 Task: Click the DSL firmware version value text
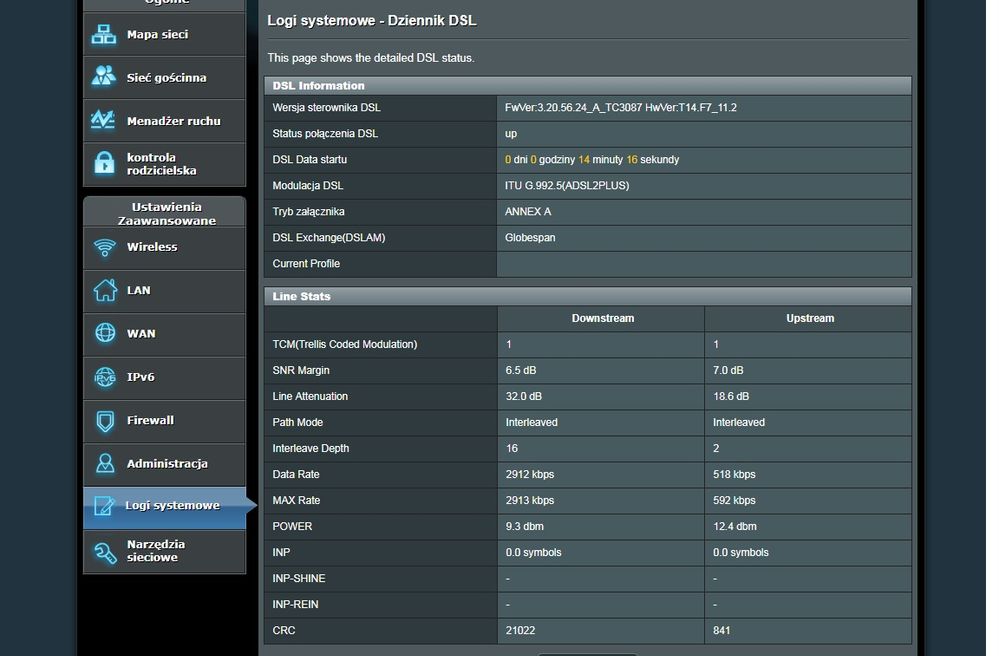(620, 108)
